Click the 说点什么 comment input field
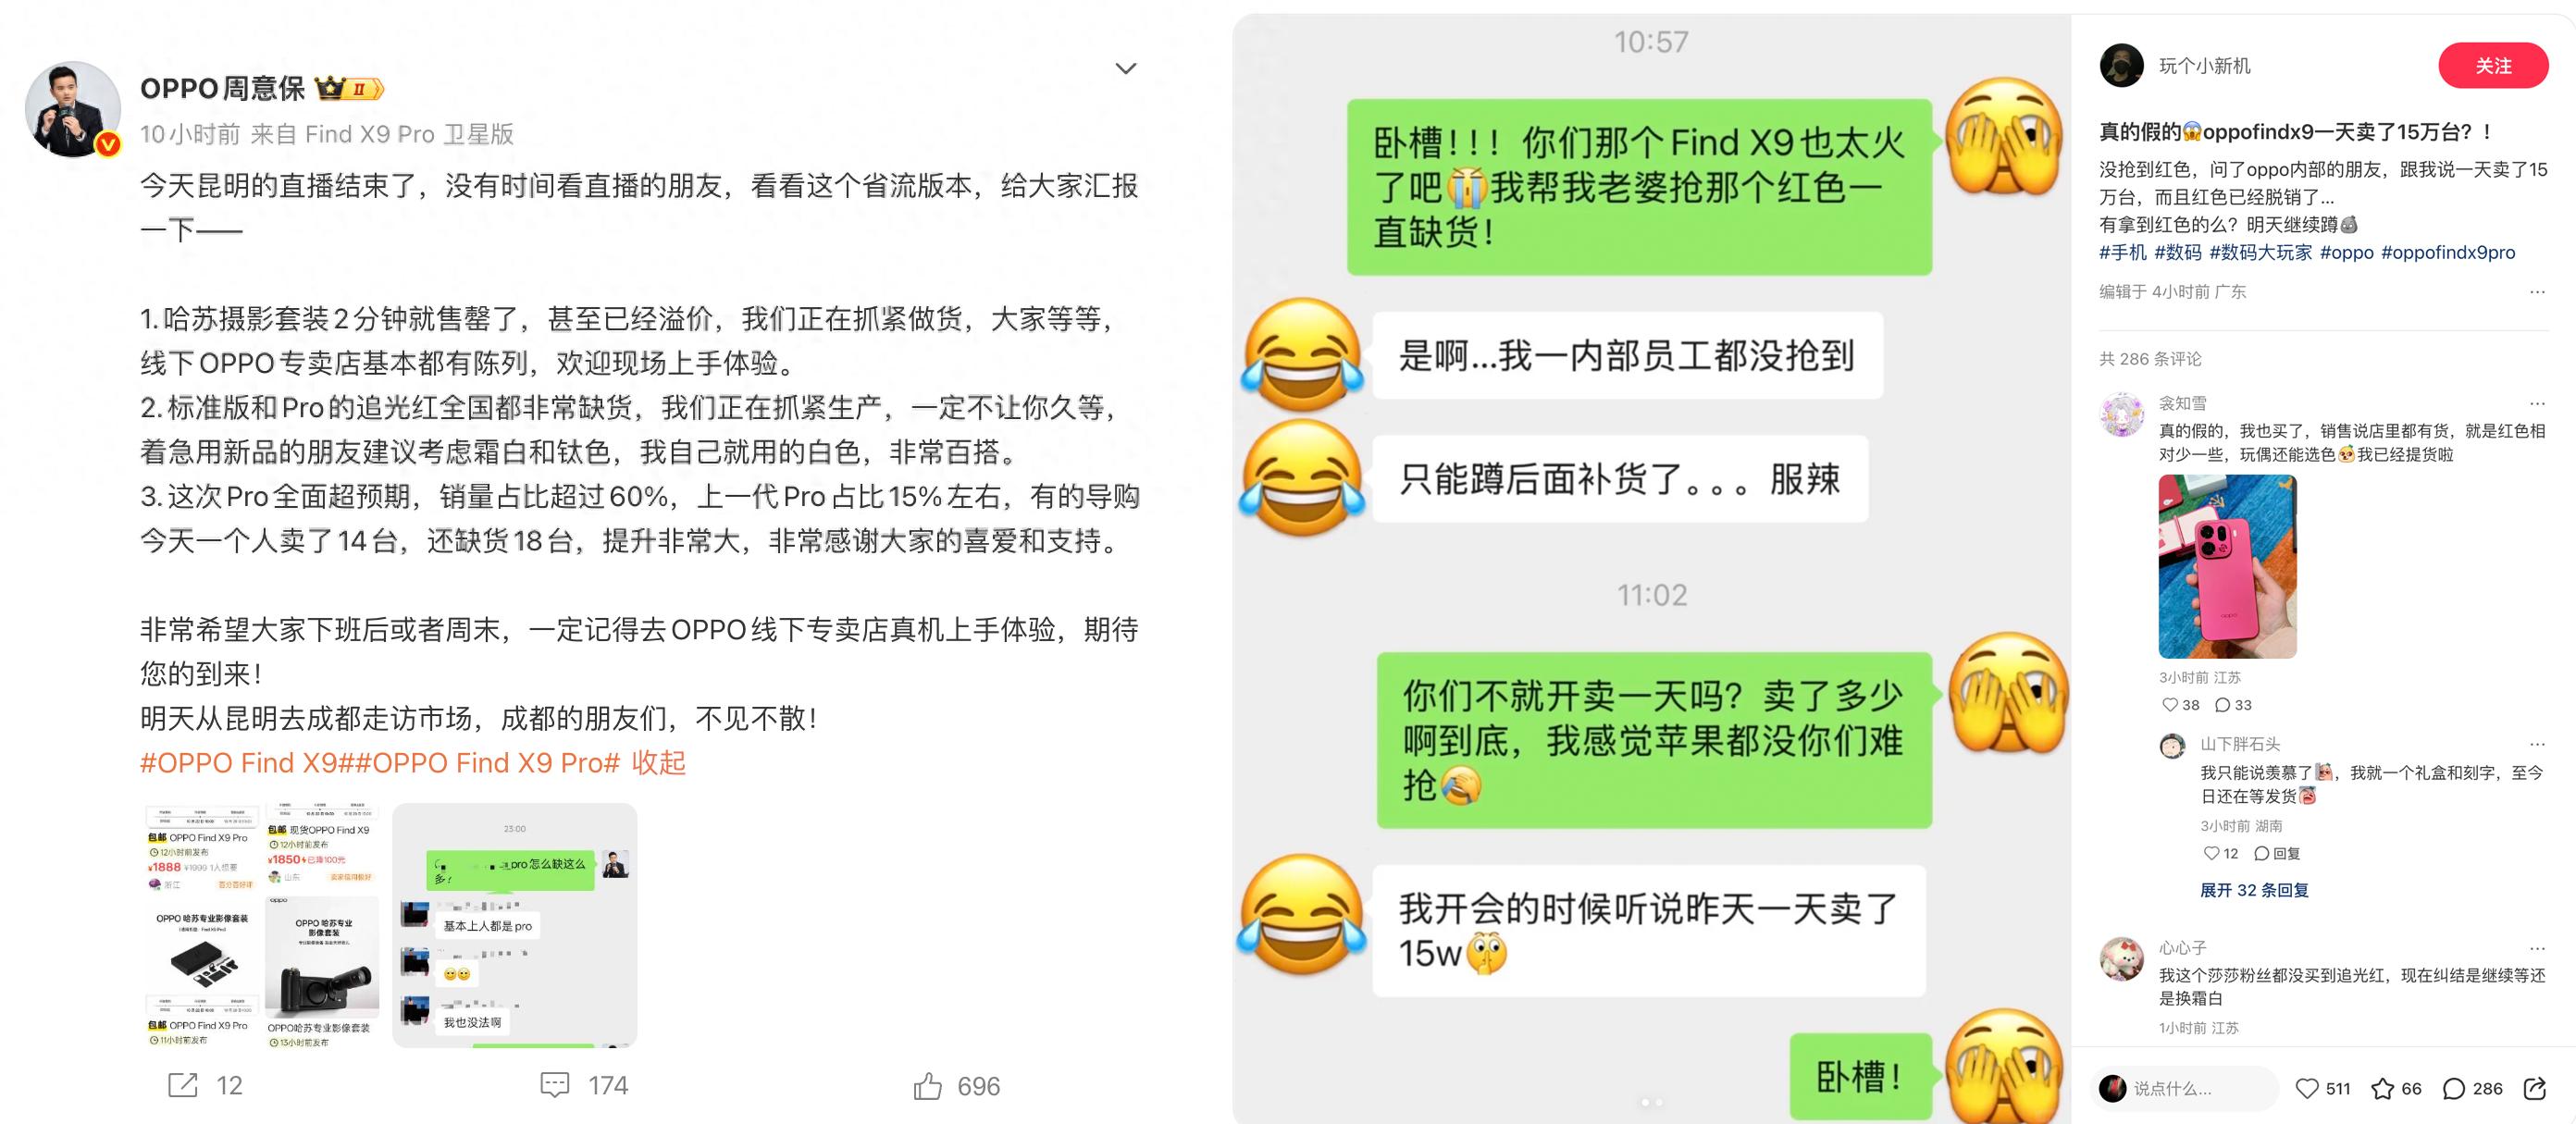The height and width of the screenshot is (1124, 2576). click(x=2184, y=1088)
